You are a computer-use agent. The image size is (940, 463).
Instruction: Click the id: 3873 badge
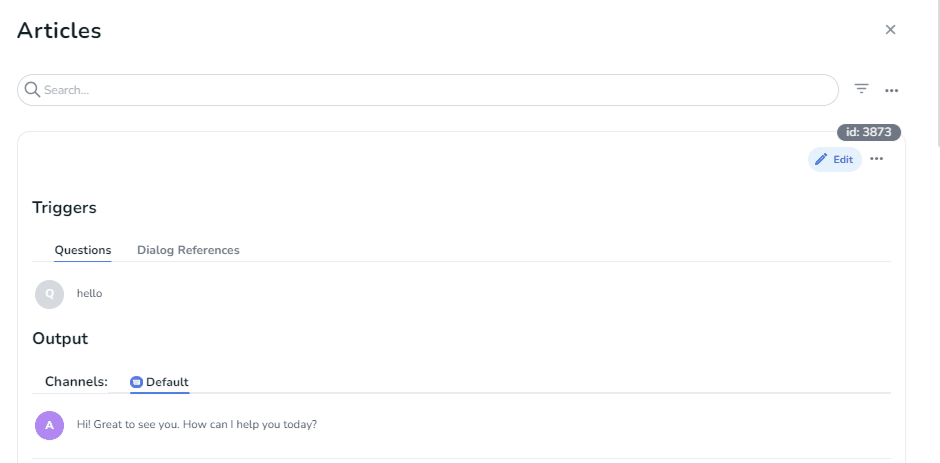[x=869, y=132]
